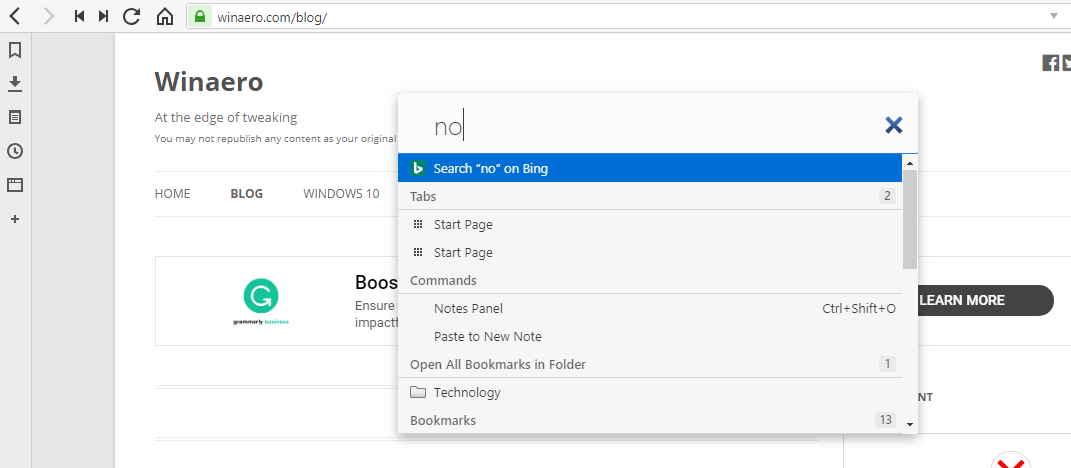
Task: Click the Bookmarks section header
Action: tap(443, 420)
